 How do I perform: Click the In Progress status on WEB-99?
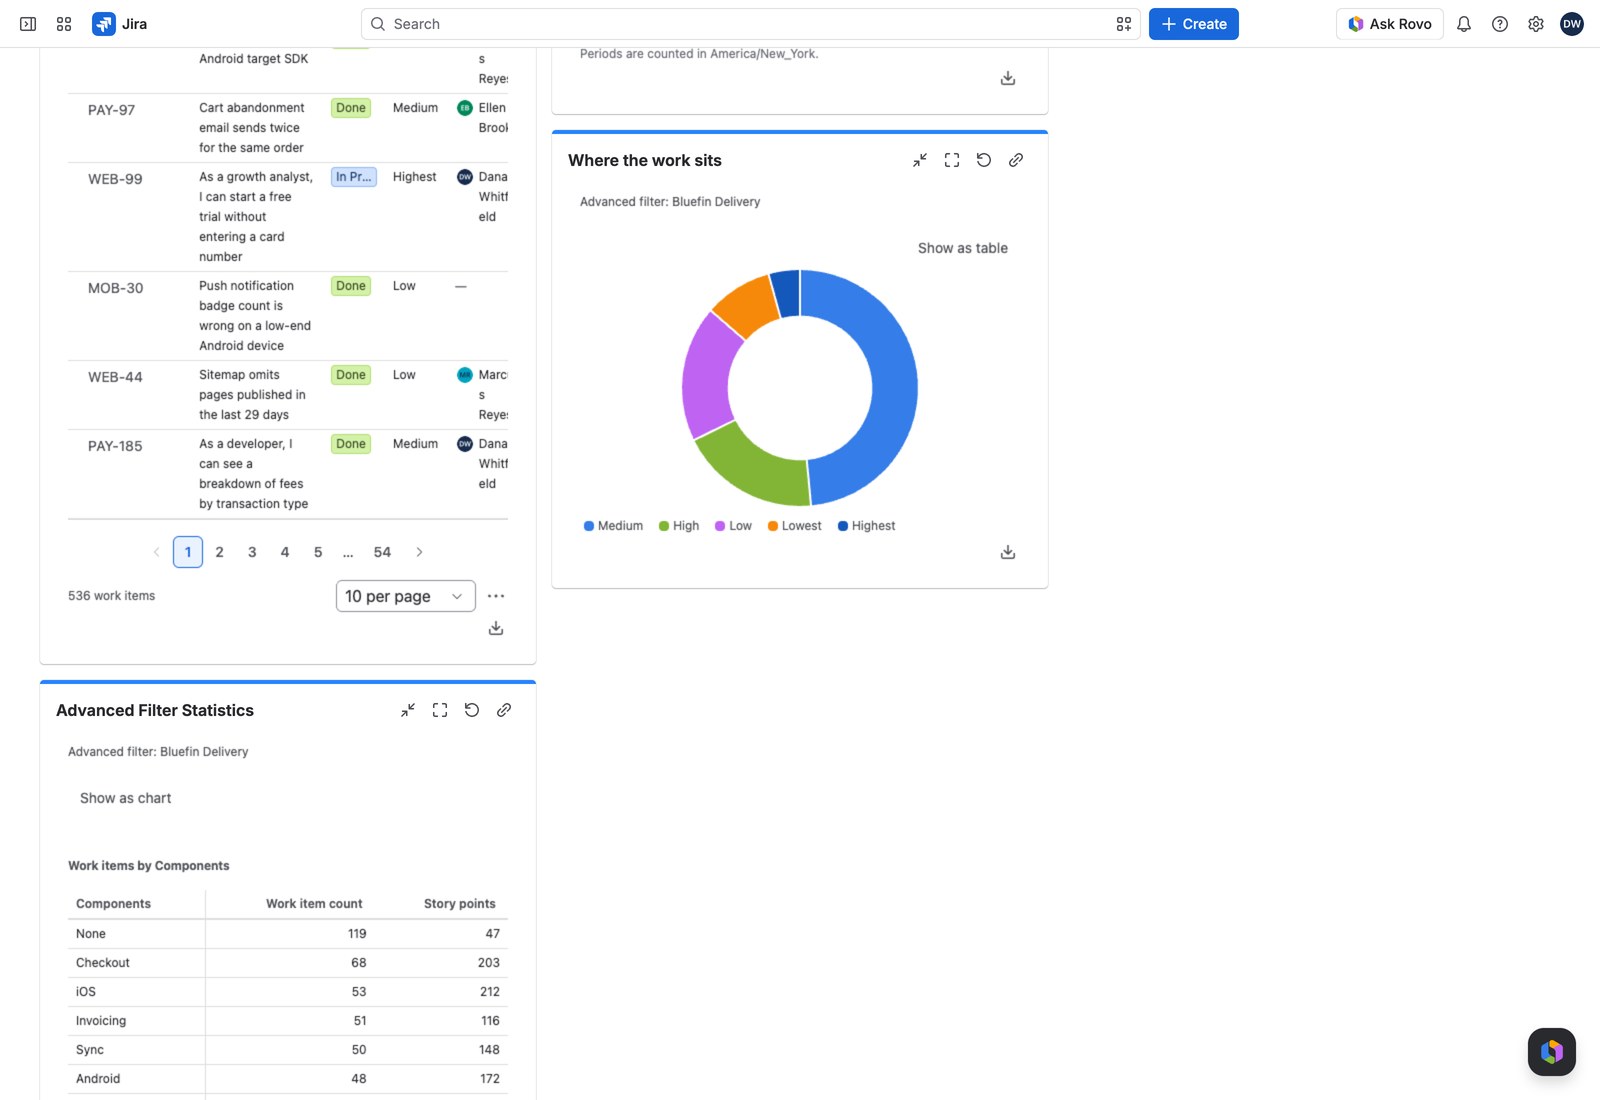tap(354, 177)
